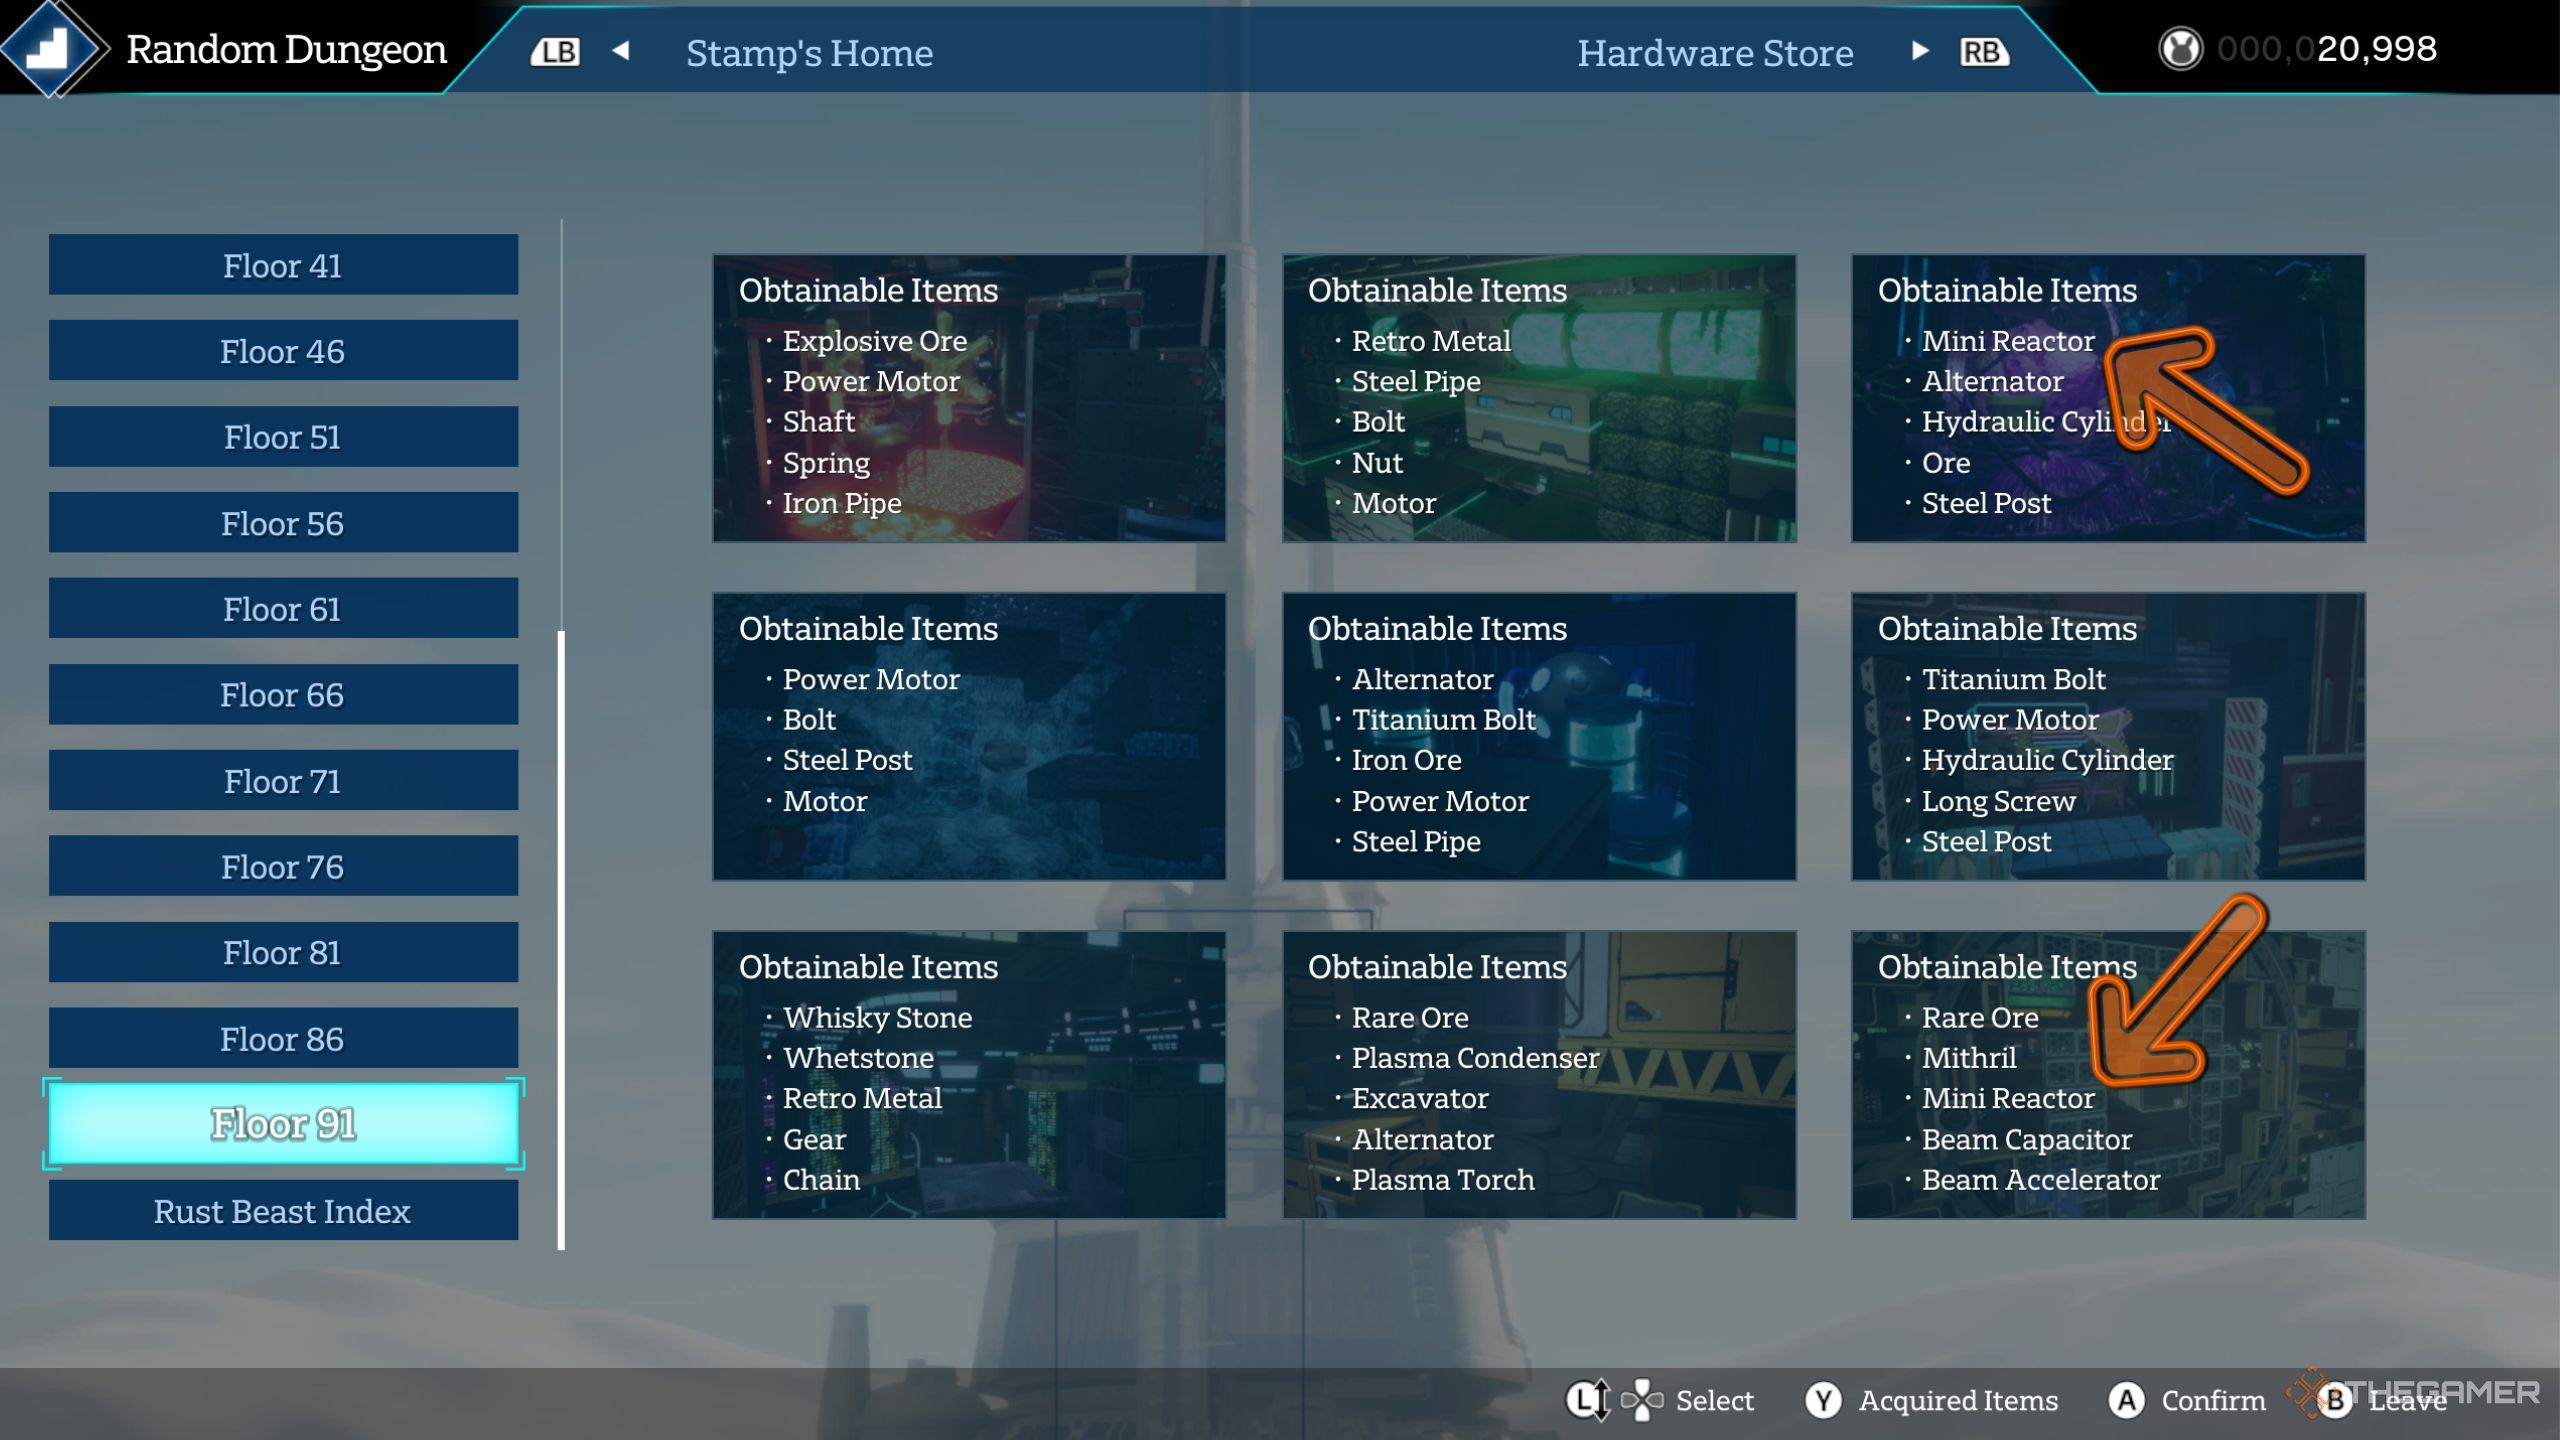Click 'Long Screw' item text

1998,801
